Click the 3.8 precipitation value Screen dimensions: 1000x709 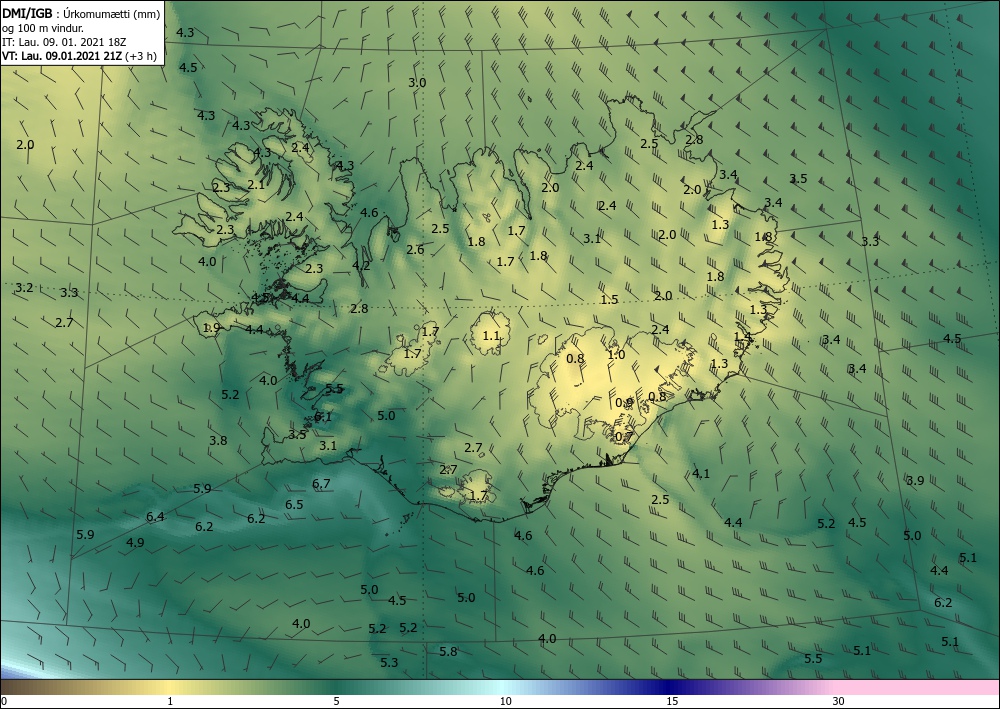tap(218, 441)
